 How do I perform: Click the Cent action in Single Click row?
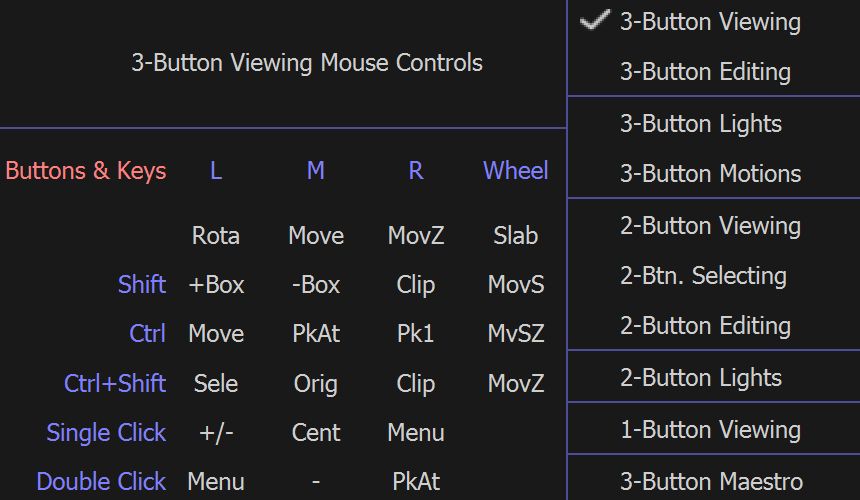tap(316, 433)
